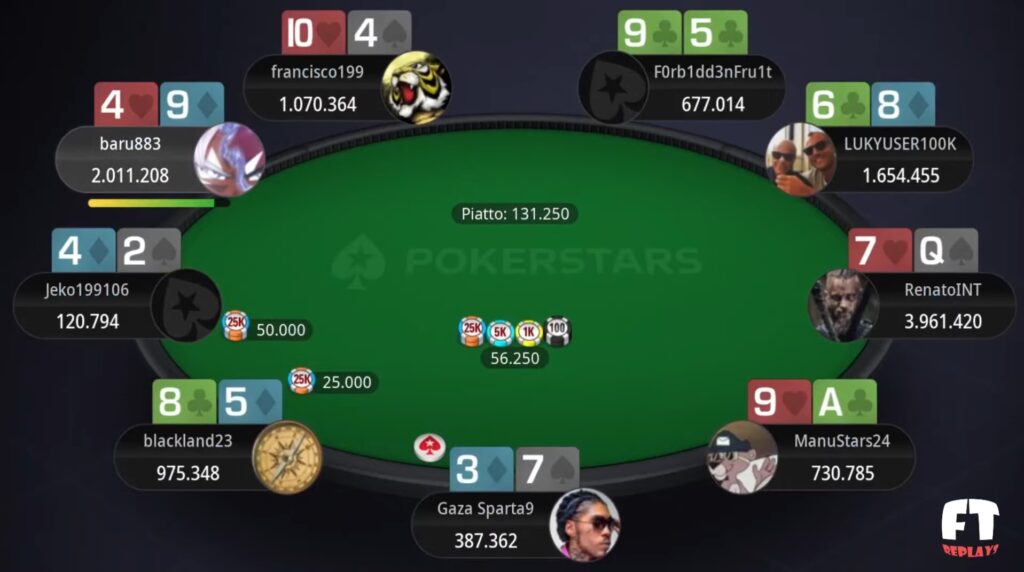
Task: Click RenatoINT's Queen of spades card
Action: (x=946, y=250)
